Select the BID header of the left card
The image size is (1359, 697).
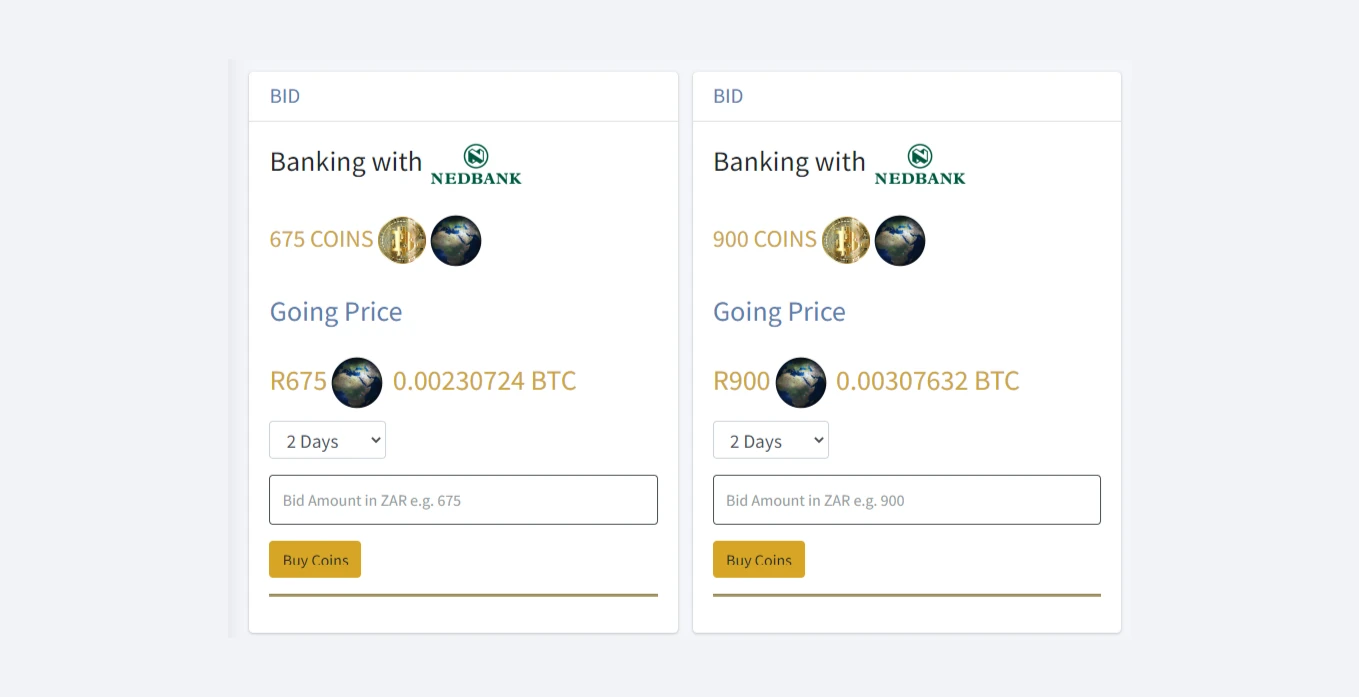(285, 96)
